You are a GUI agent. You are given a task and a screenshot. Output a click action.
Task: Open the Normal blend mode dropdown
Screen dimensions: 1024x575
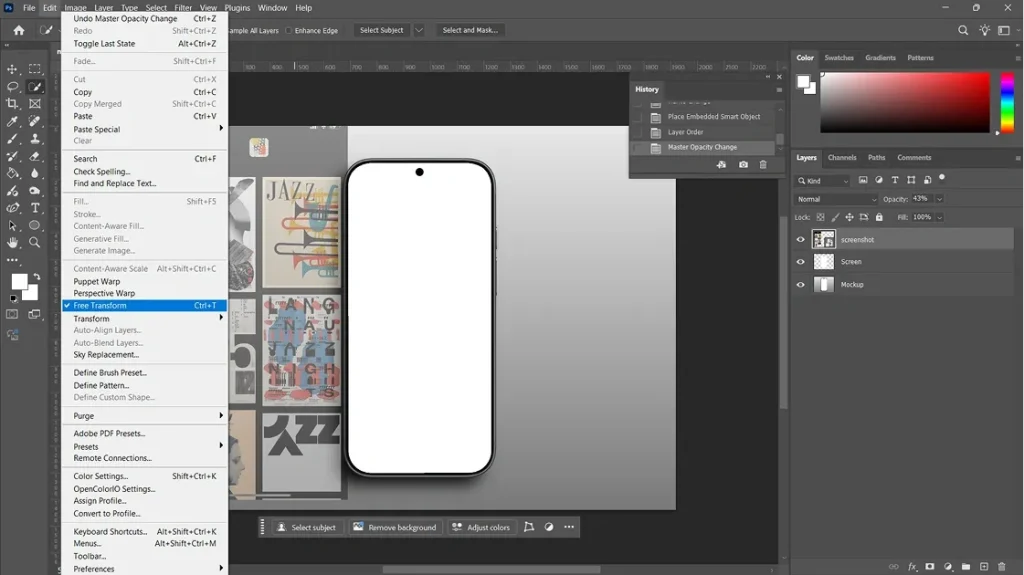(836, 199)
